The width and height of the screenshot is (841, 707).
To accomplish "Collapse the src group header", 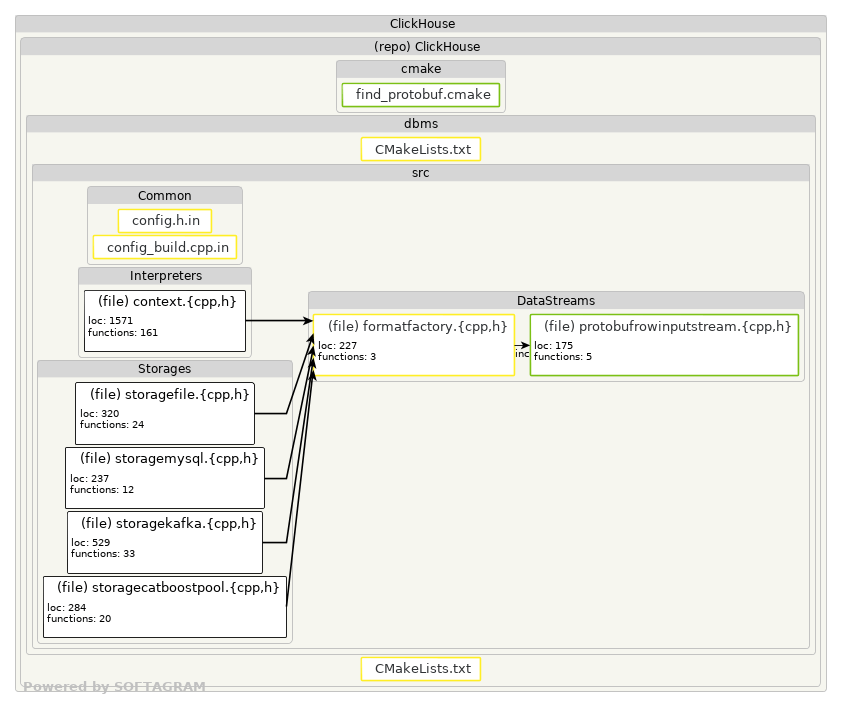I will [x=421, y=173].
